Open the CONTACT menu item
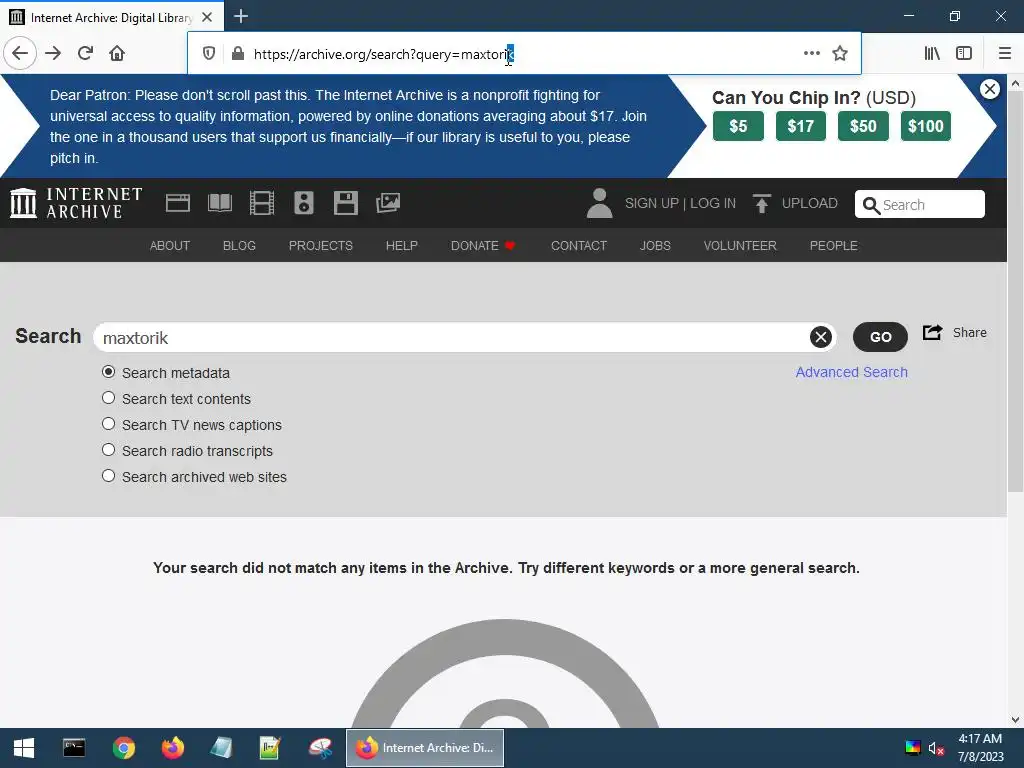Screen dimensions: 1024x768 pos(579,246)
